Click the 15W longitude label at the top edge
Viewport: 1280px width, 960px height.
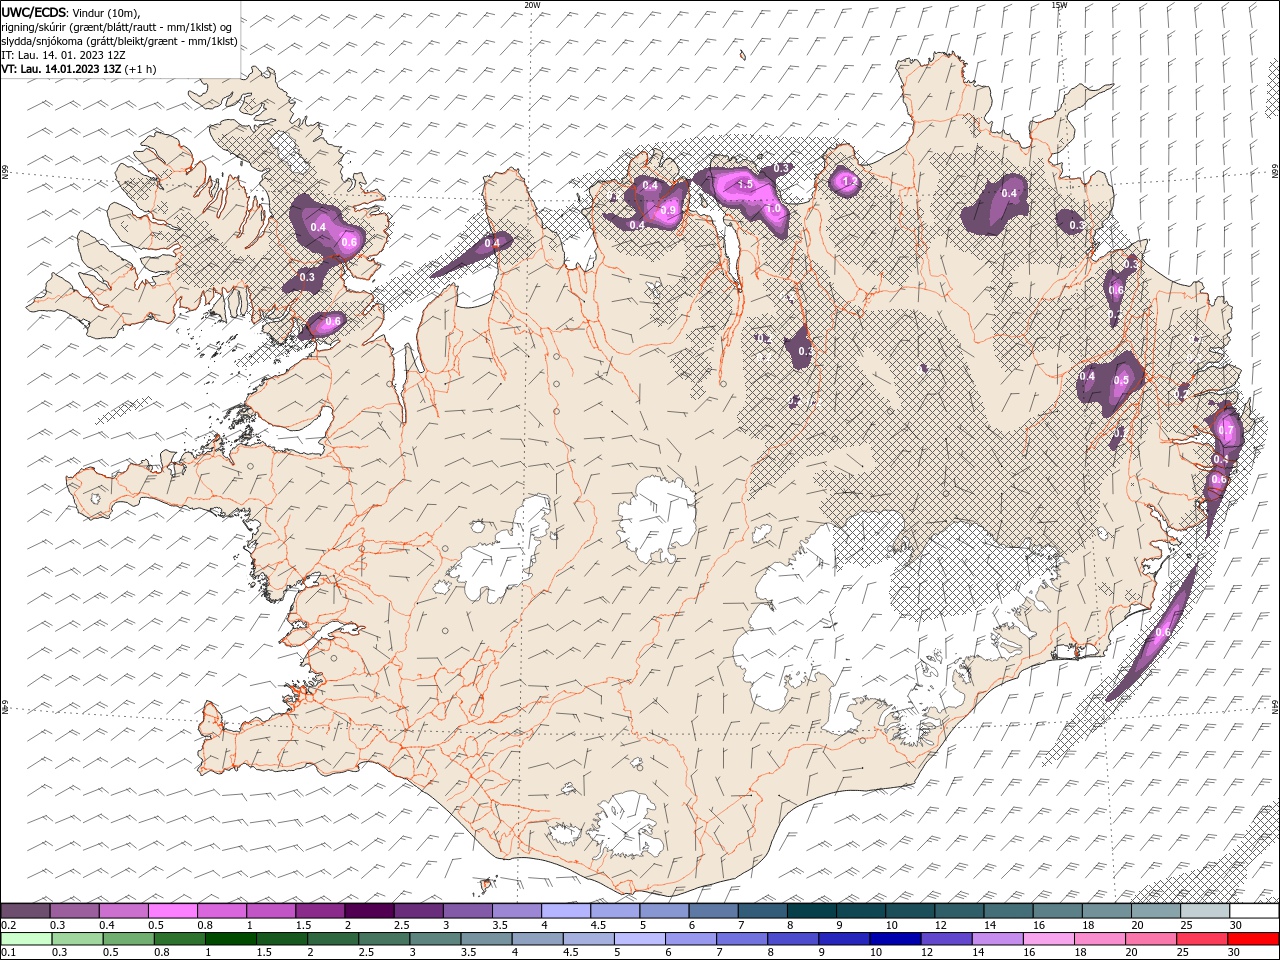coord(1058,5)
